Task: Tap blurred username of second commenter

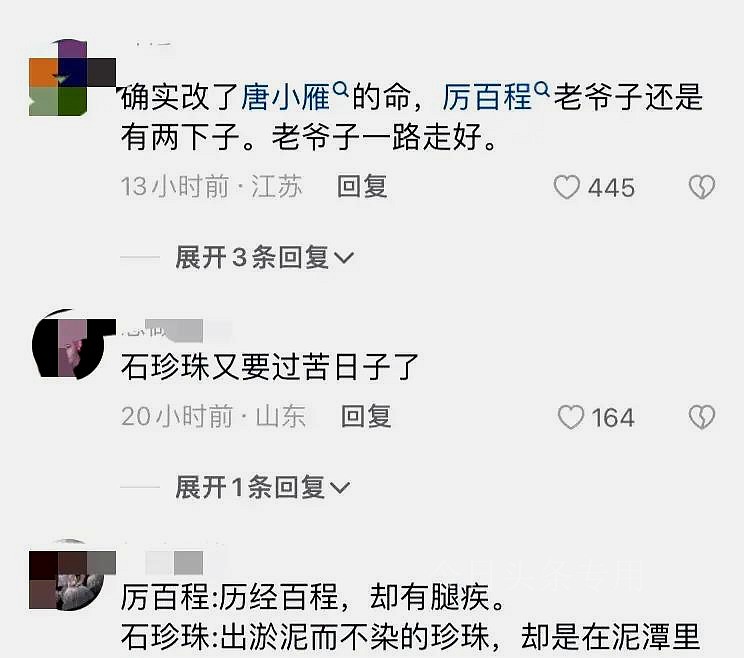Action: (x=176, y=330)
